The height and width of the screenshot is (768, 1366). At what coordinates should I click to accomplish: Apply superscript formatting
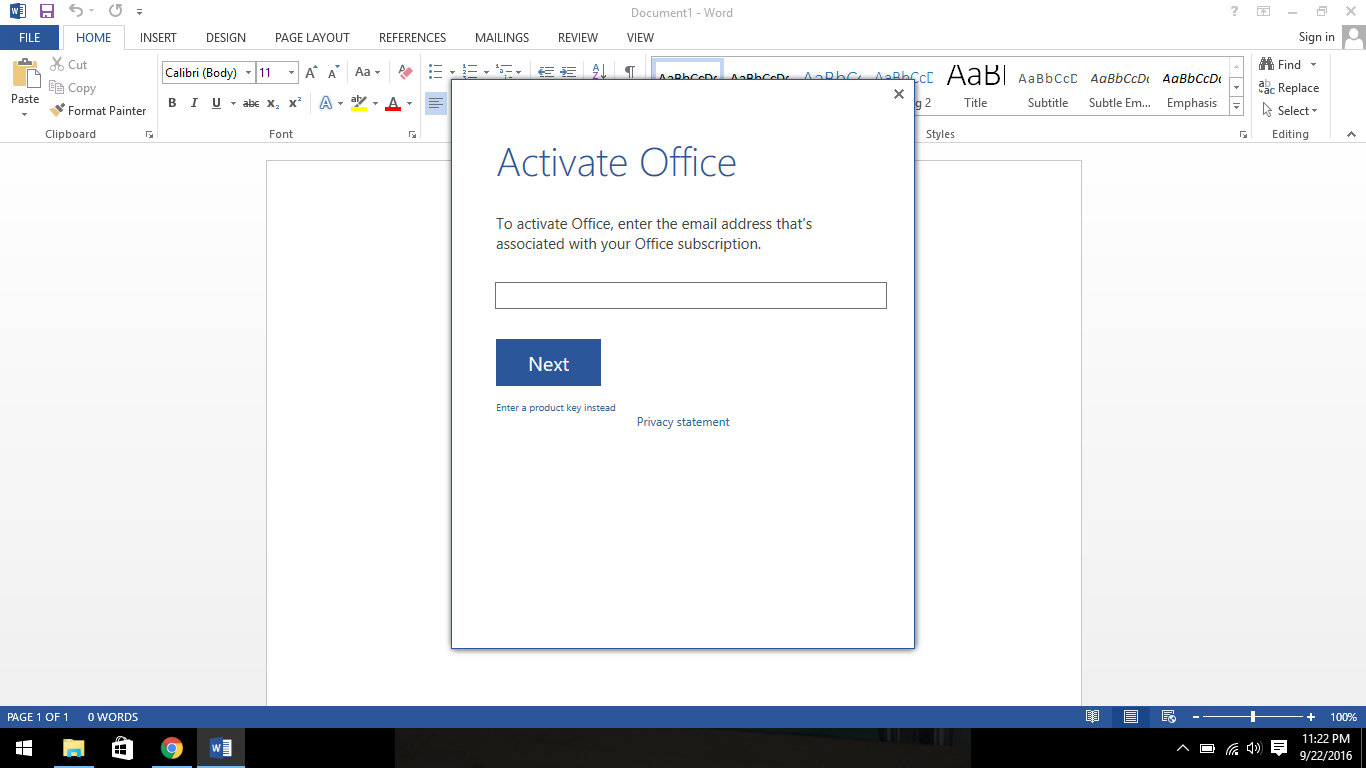coord(295,103)
